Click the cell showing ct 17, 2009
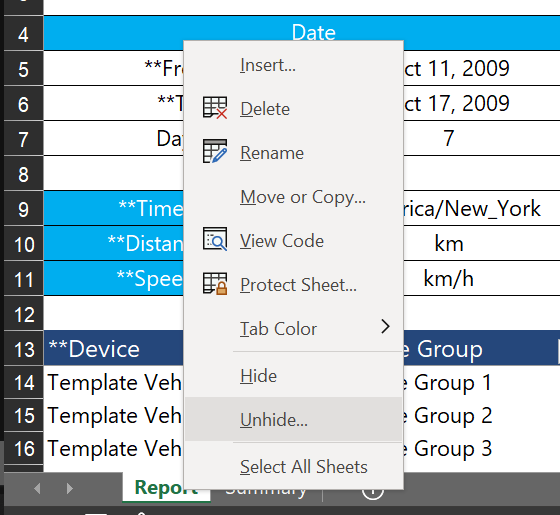Screen dimensions: 560x515 (x=482, y=103)
